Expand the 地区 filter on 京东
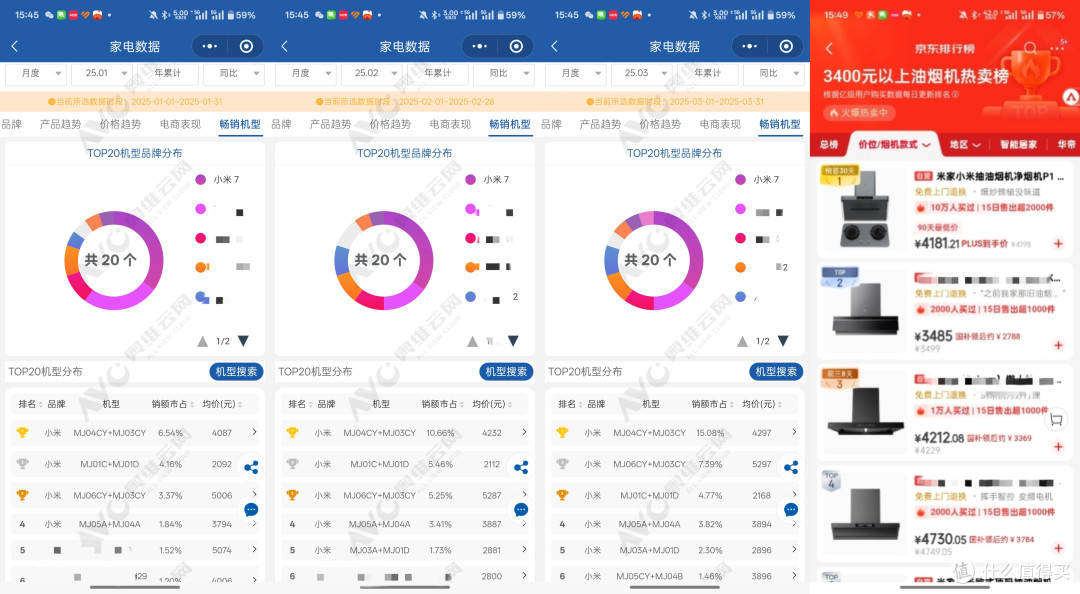Viewport: 1080px width, 594px height. click(x=965, y=144)
